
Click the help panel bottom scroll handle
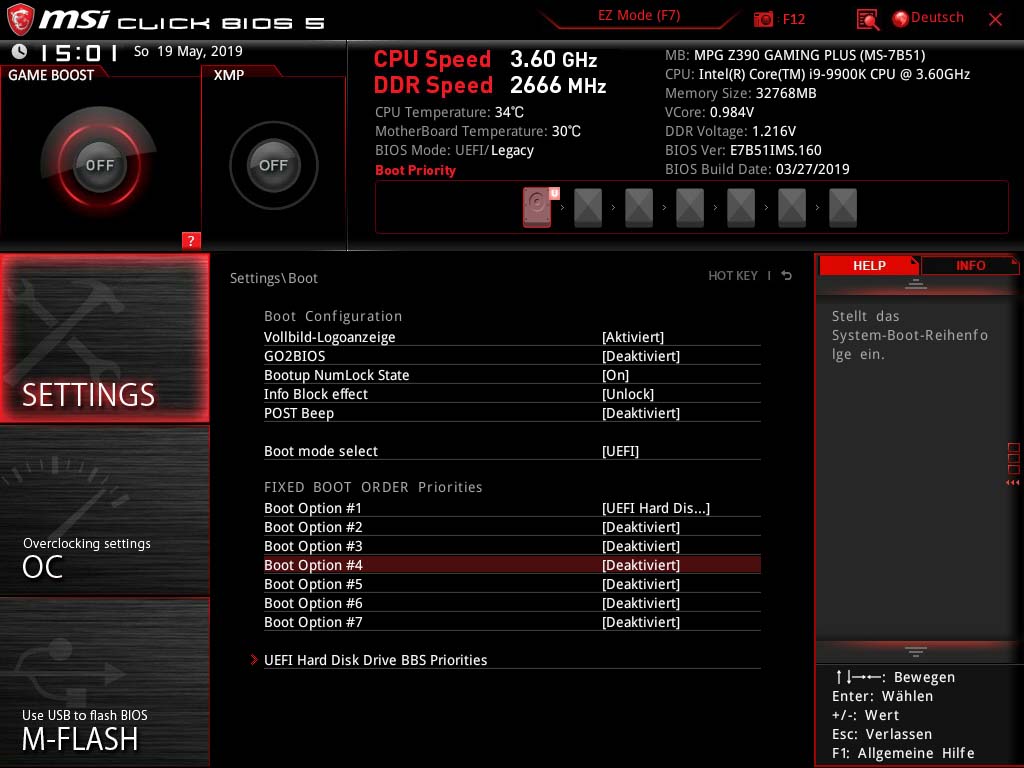point(916,651)
